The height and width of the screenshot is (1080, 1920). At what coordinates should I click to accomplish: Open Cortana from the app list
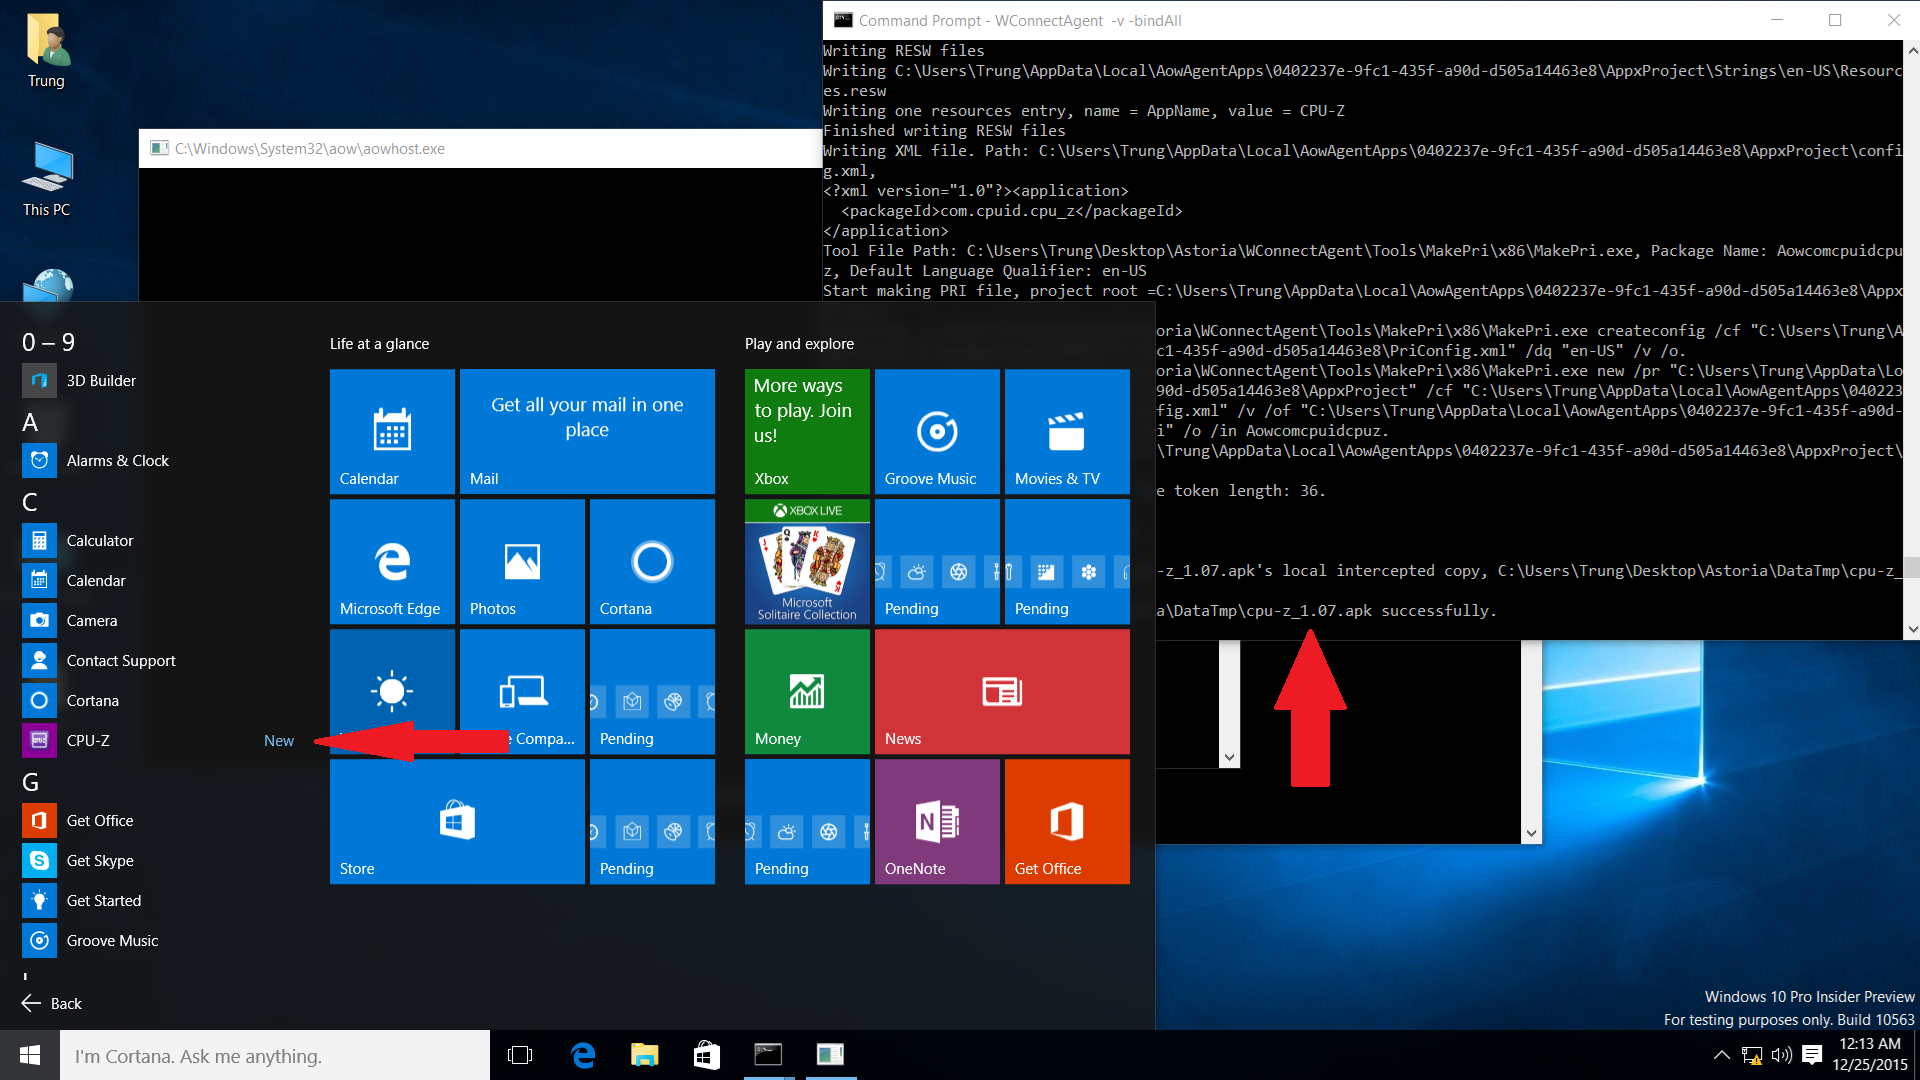pos(160,700)
